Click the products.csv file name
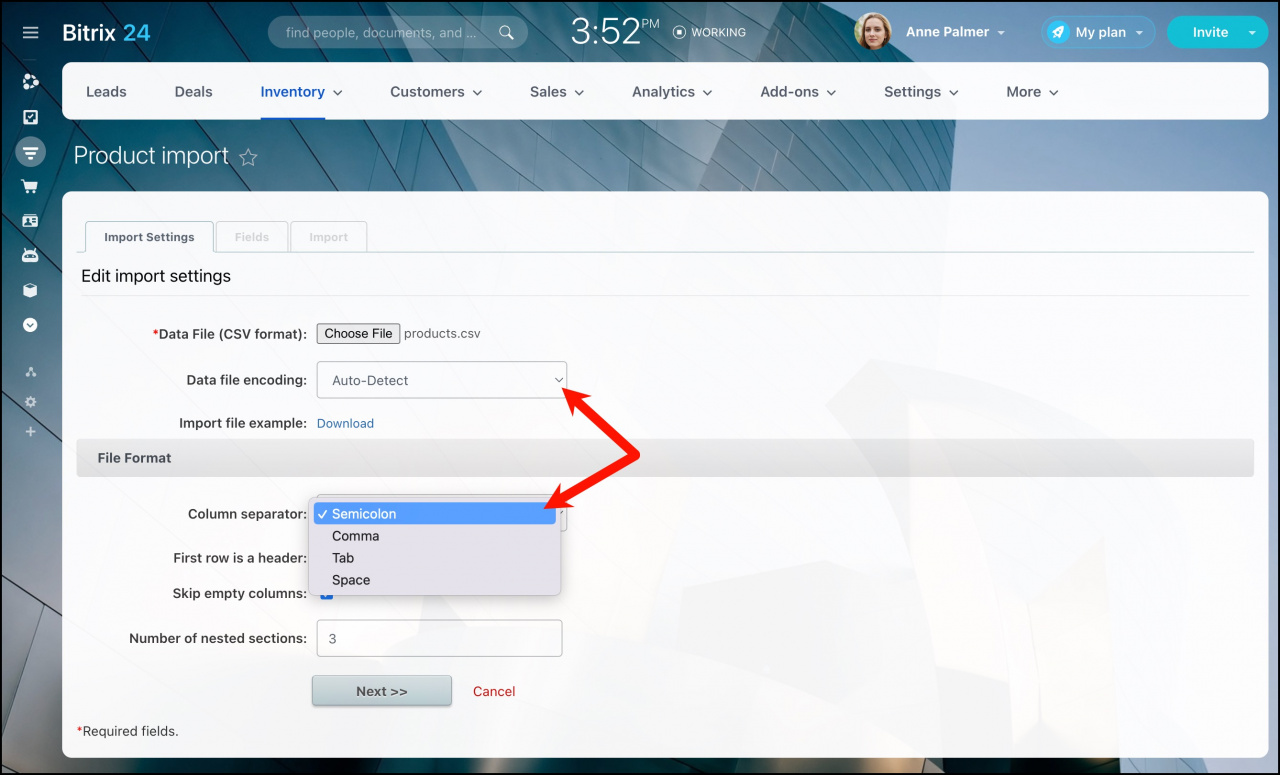 [442, 333]
